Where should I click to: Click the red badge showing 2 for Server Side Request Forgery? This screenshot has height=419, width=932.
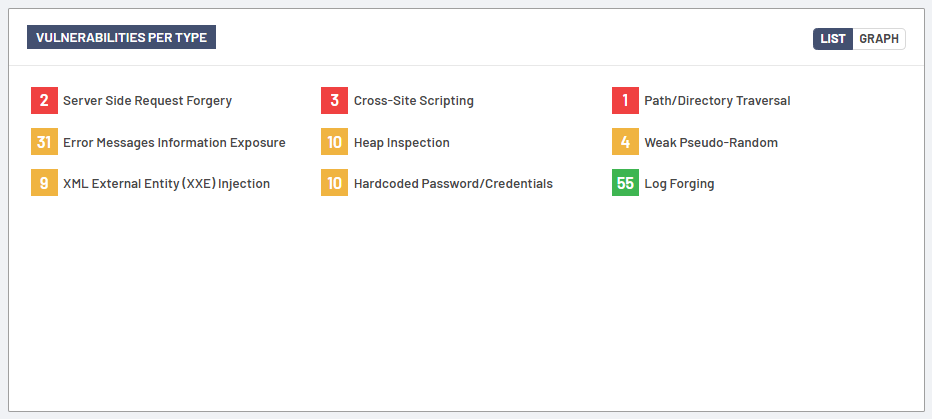pos(44,101)
